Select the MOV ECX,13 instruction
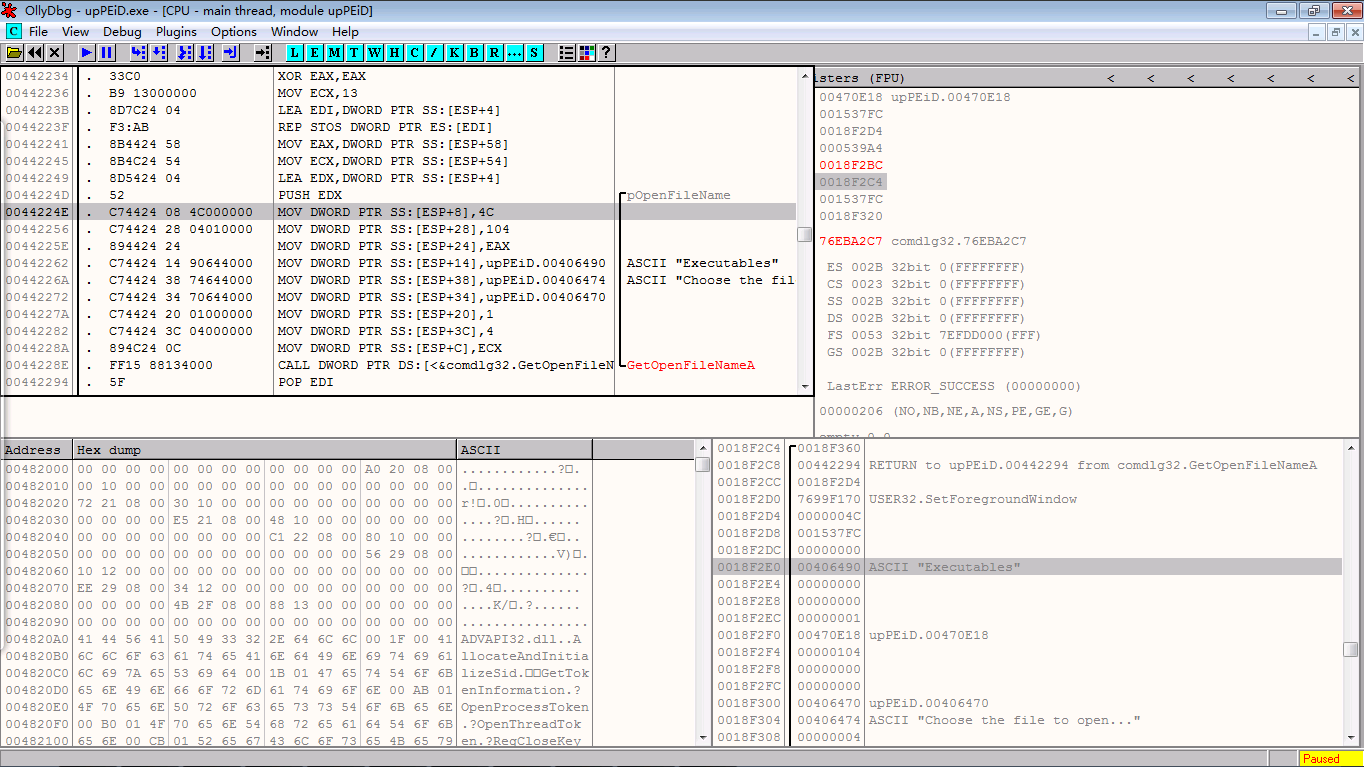1364x767 pixels. tap(400, 93)
